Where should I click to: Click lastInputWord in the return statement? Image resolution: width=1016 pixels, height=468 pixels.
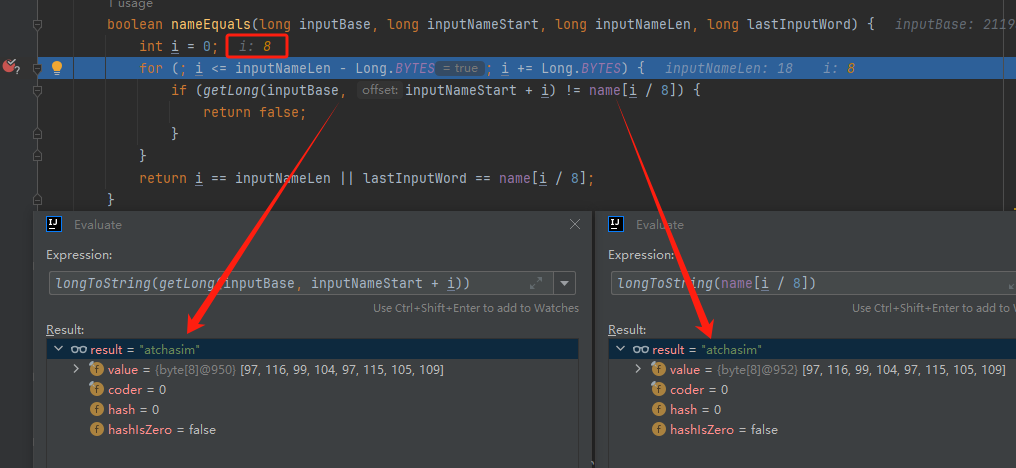pos(414,178)
